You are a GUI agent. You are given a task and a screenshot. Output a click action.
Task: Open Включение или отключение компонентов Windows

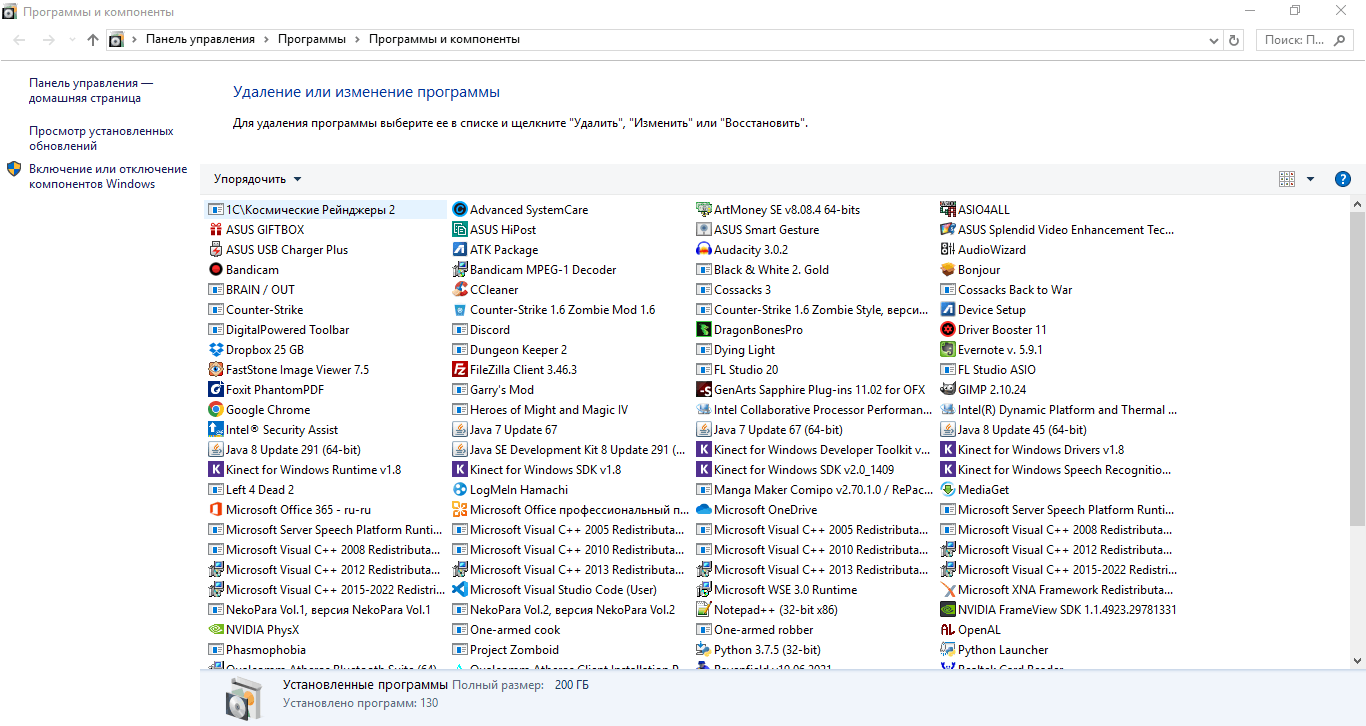click(108, 176)
